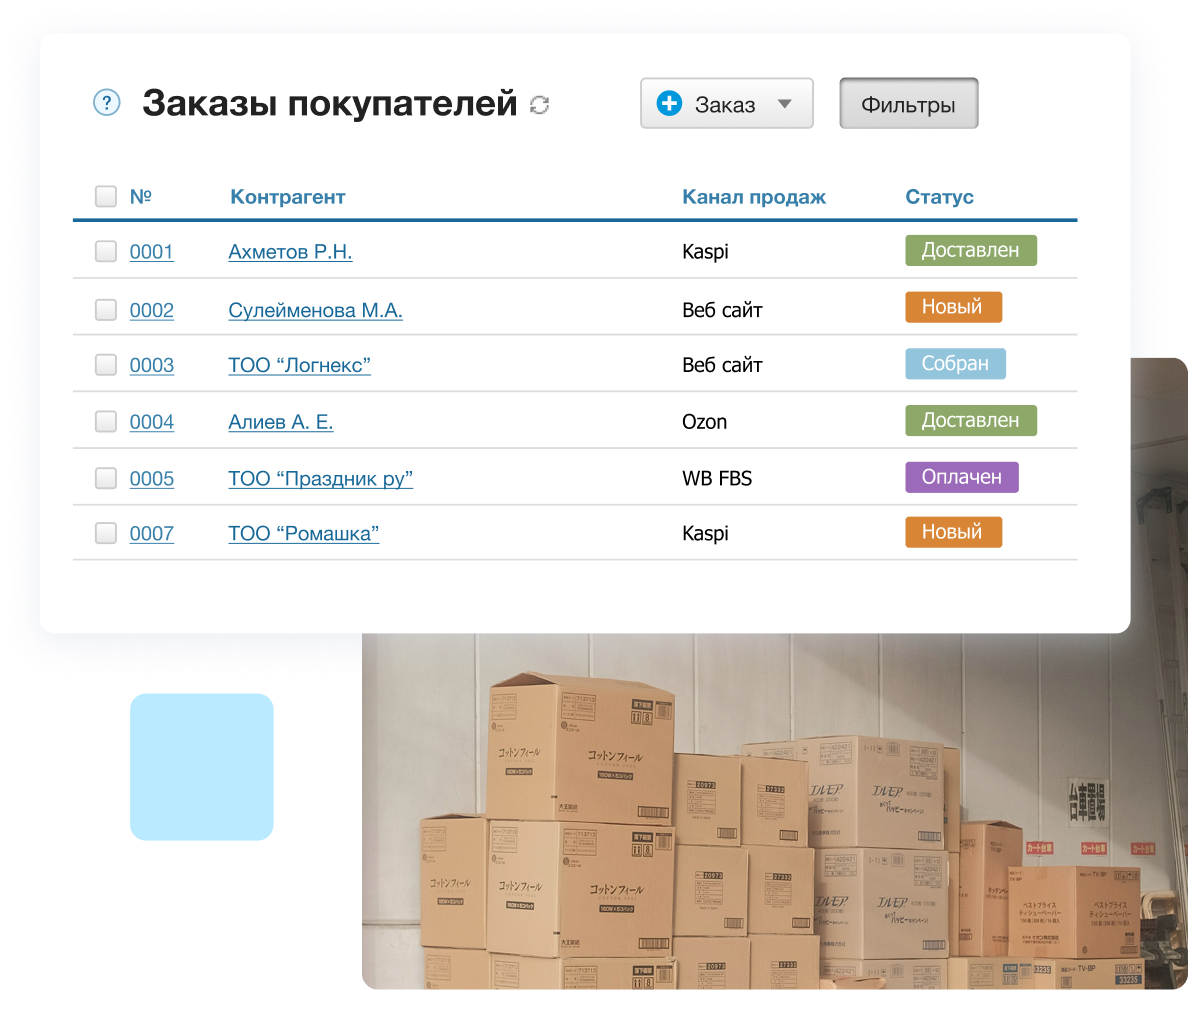The width and height of the screenshot is (1200, 1013).
Task: Tick the checkbox for order 0004
Action: coord(106,422)
